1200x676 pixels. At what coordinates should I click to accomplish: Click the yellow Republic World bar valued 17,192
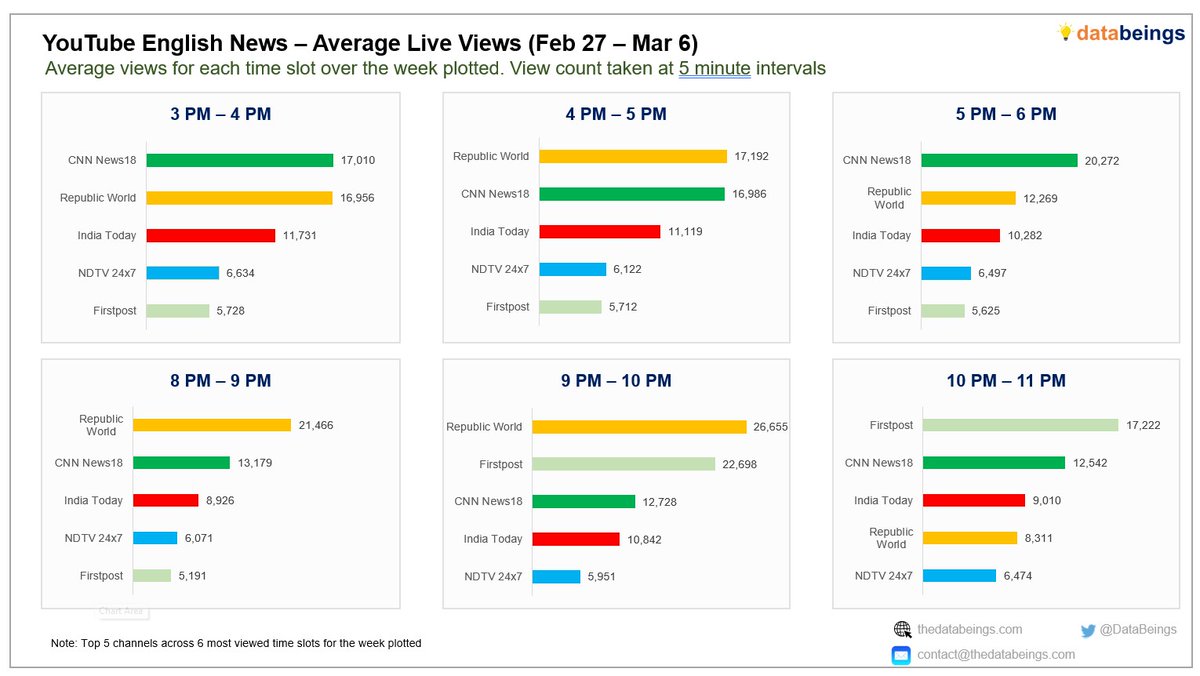(x=633, y=156)
